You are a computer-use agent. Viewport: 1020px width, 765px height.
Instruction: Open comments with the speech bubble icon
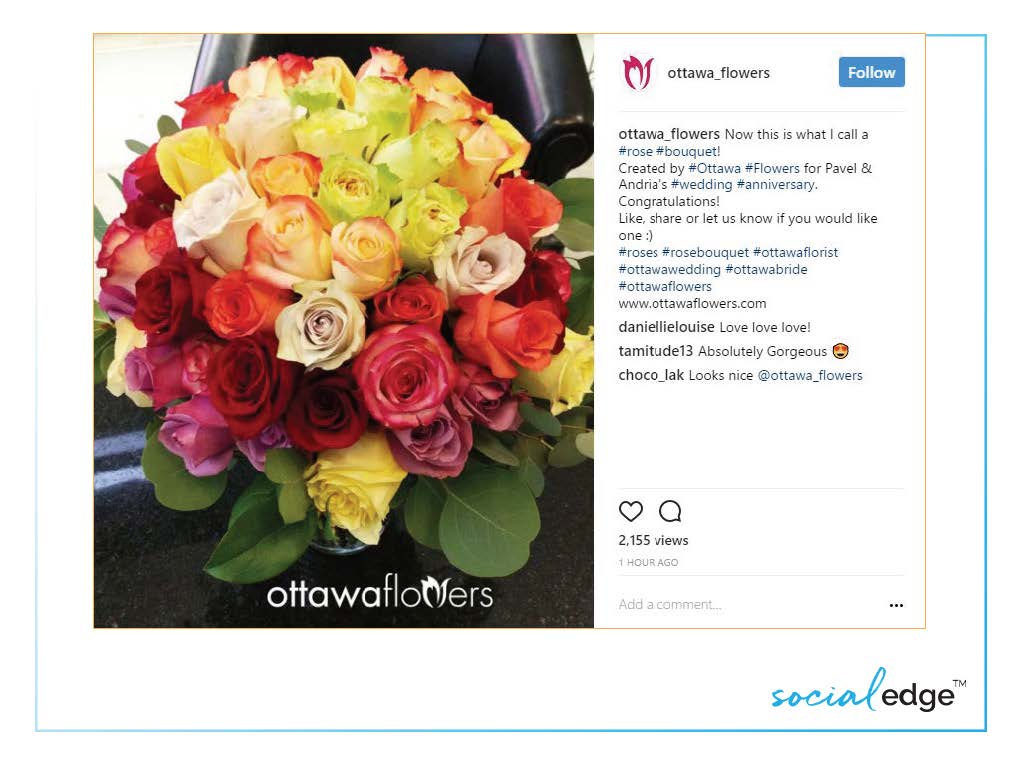coord(670,511)
